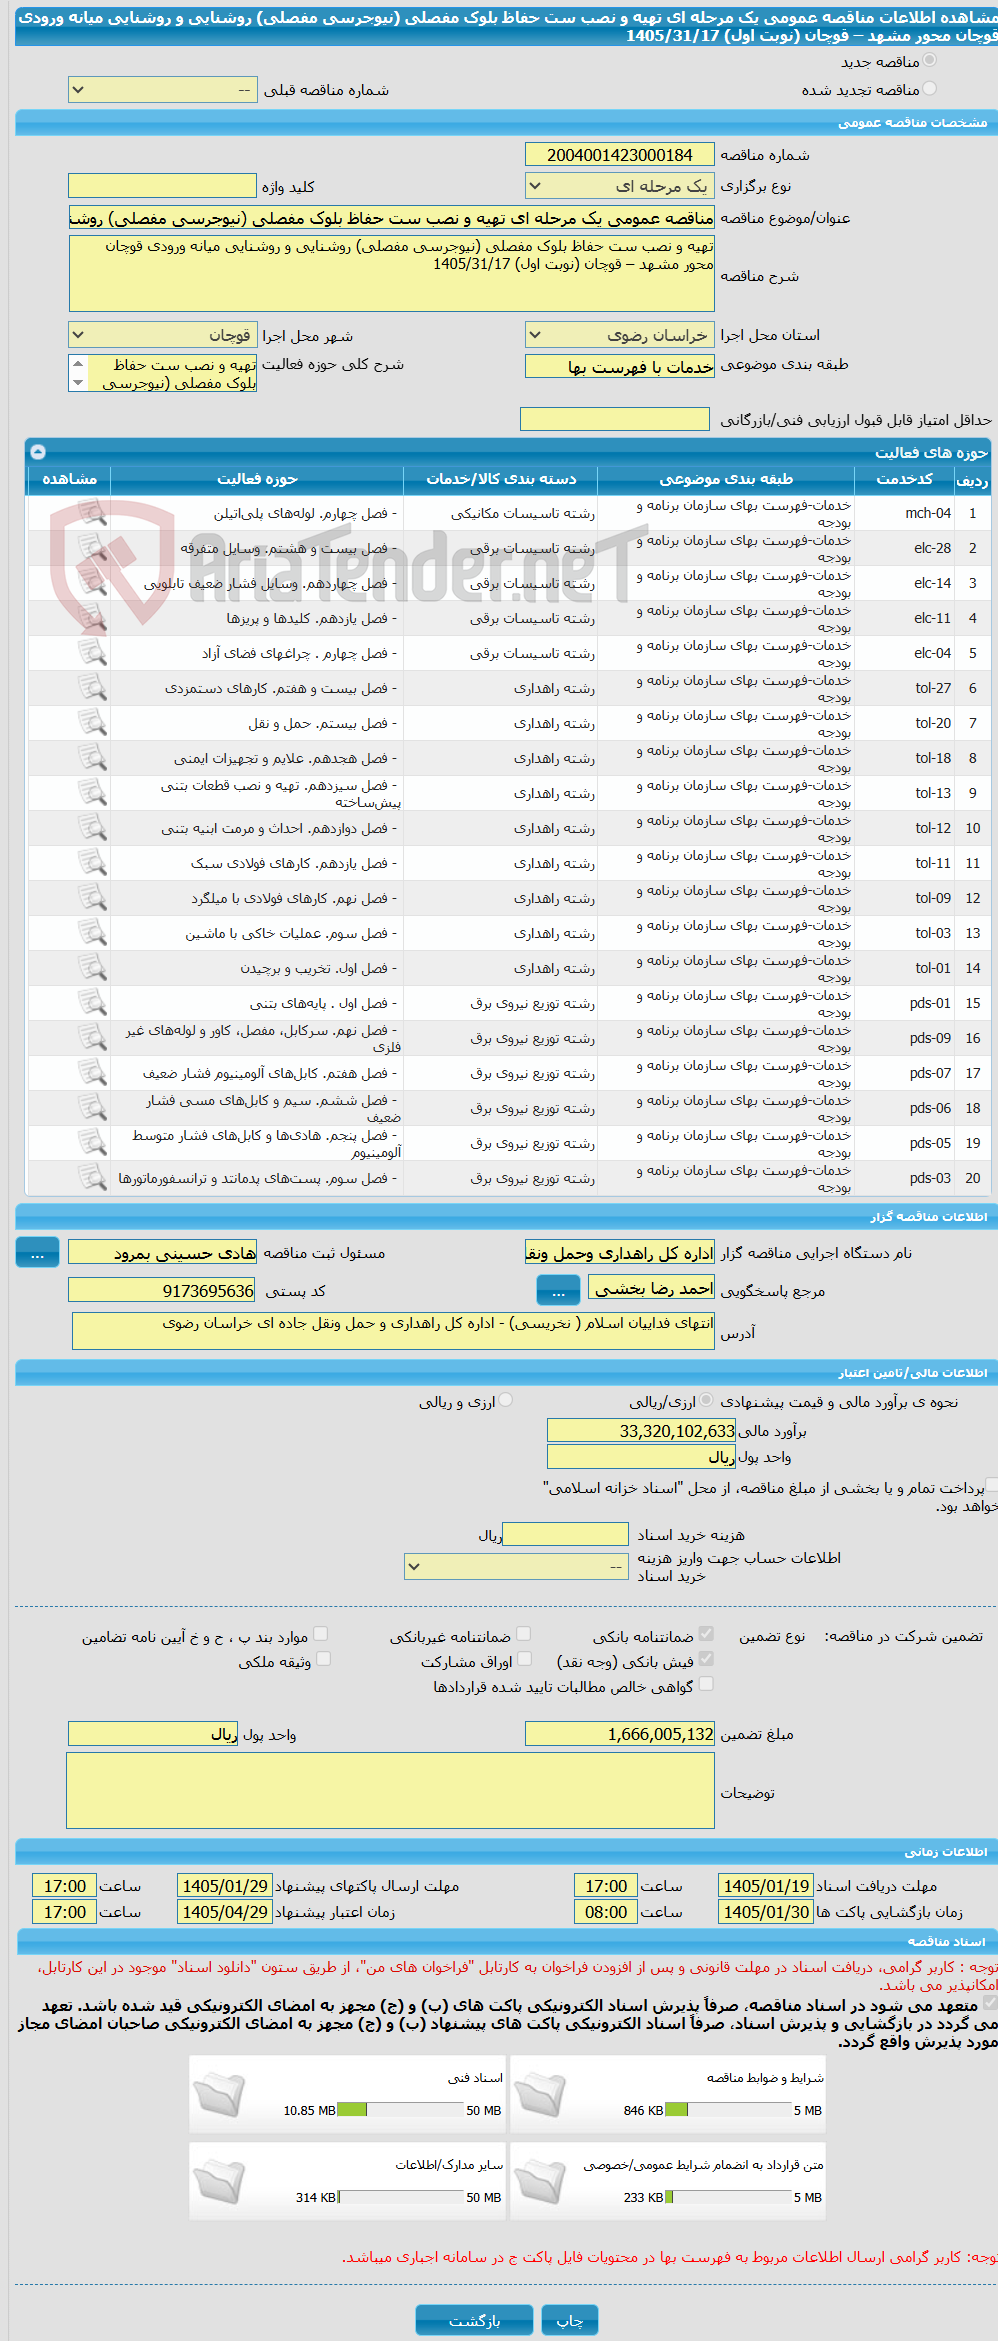Click magnifier icon in pds-01 row
The height and width of the screenshot is (2341, 998).
tap(92, 1003)
